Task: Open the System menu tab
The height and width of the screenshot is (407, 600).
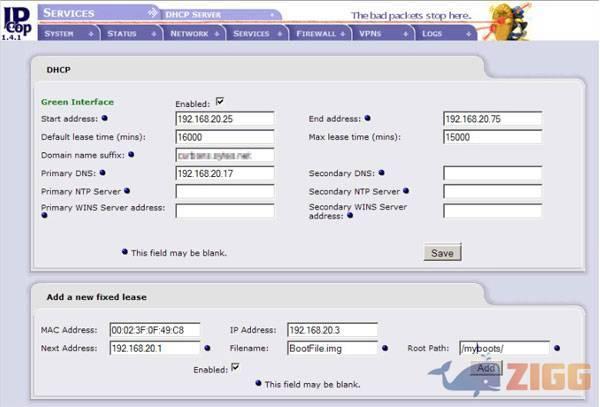Action: click(69, 33)
